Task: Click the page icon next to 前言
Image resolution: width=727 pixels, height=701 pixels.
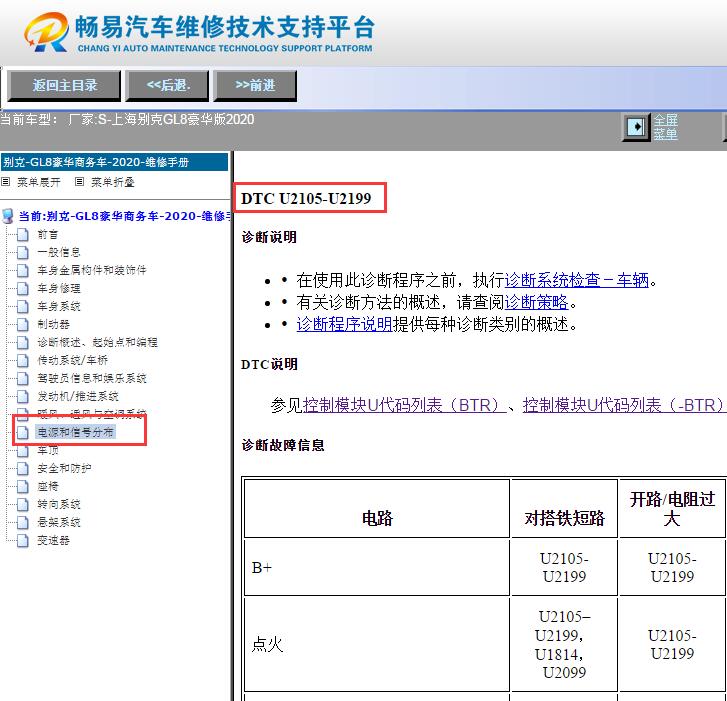Action: click(22, 235)
